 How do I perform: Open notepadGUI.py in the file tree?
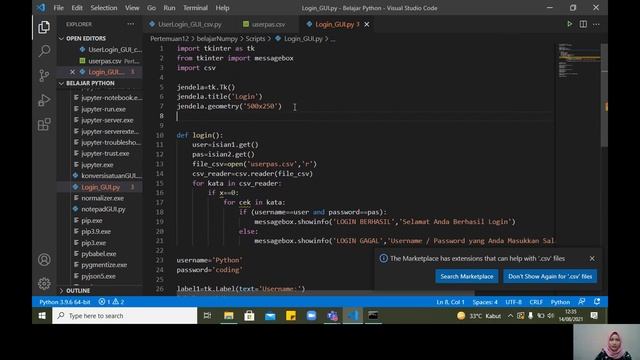point(103,209)
